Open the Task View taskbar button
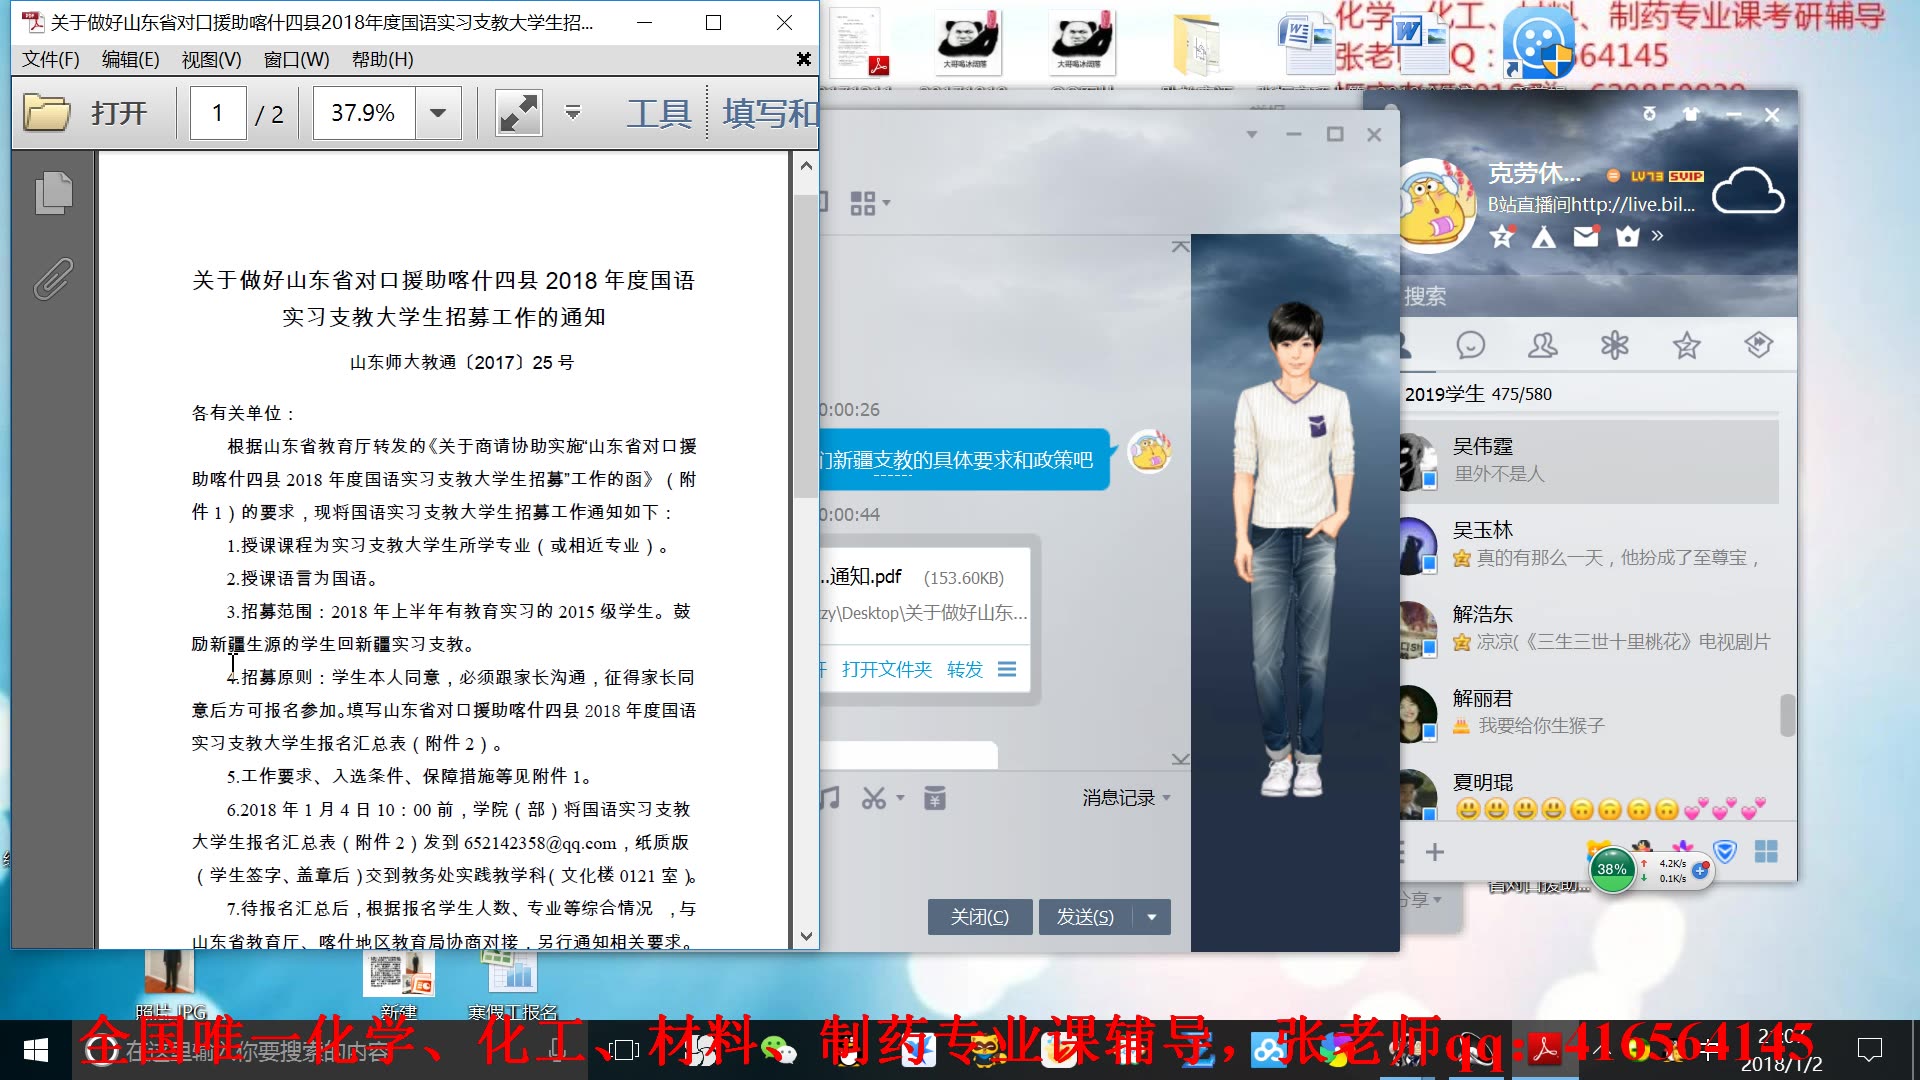This screenshot has height=1080, width=1920. (624, 1050)
